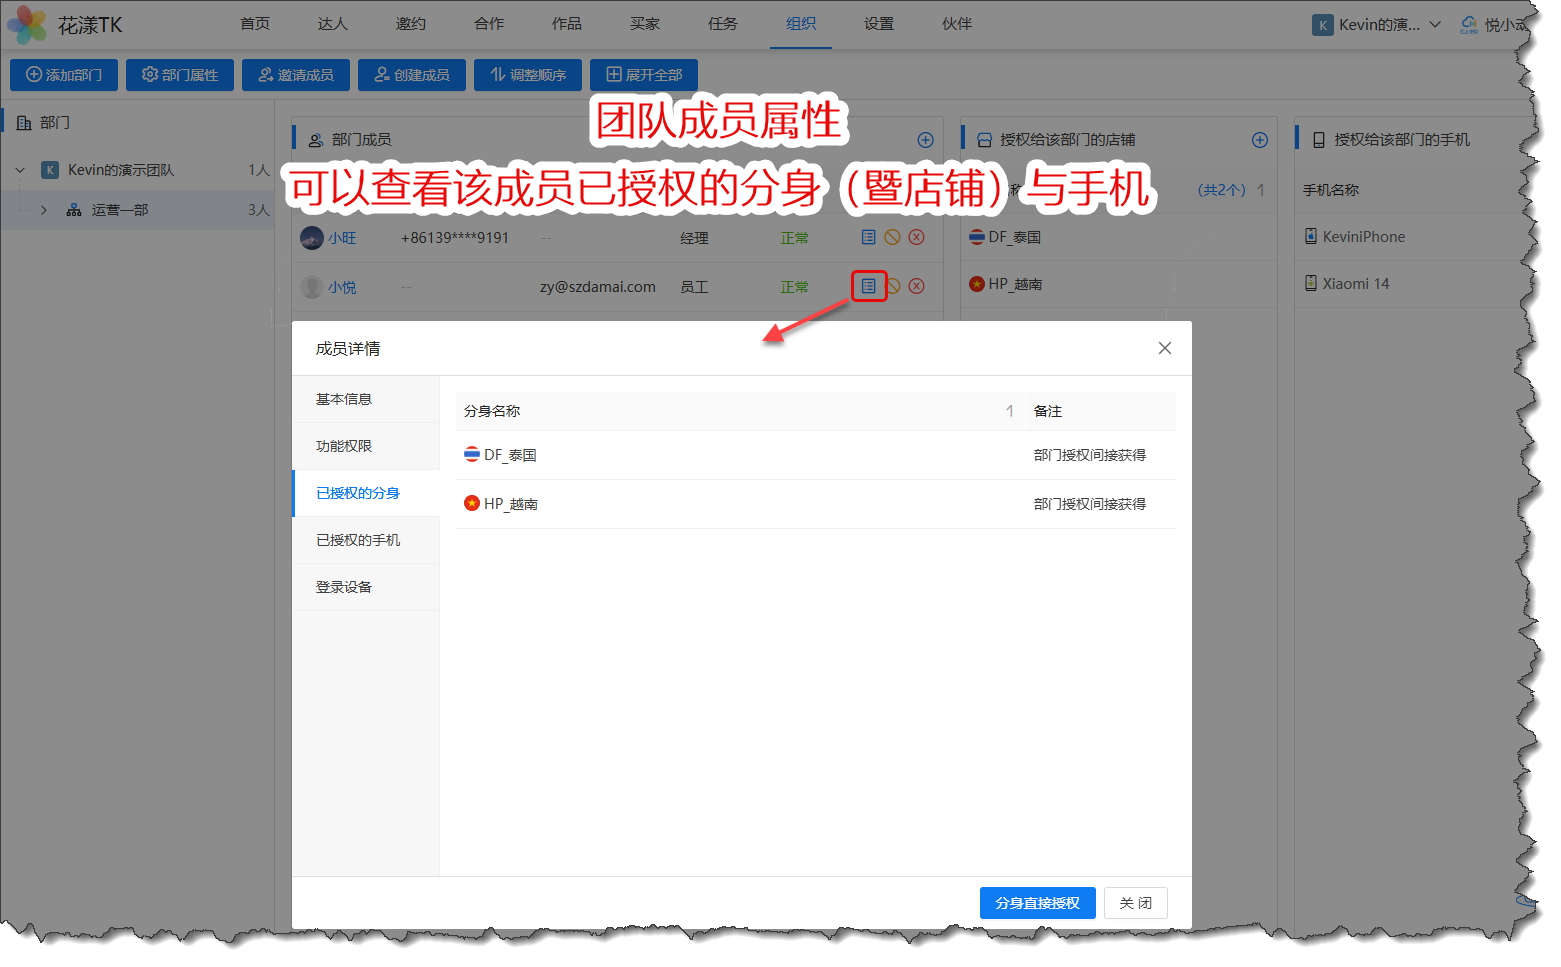Viewport: 1561px width, 967px height.
Task: Select the 功能权限 tab
Action: 344,446
